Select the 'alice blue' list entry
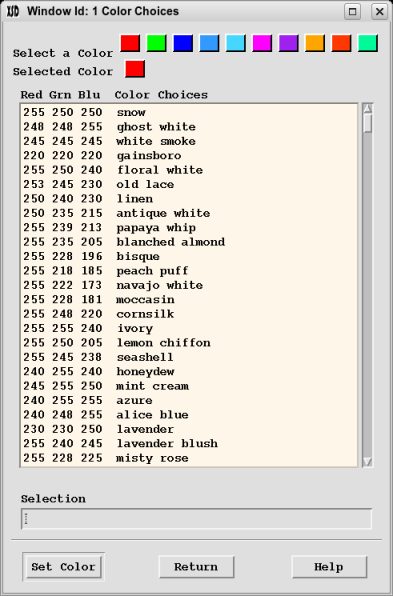The image size is (393, 596). pyautogui.click(x=189, y=415)
